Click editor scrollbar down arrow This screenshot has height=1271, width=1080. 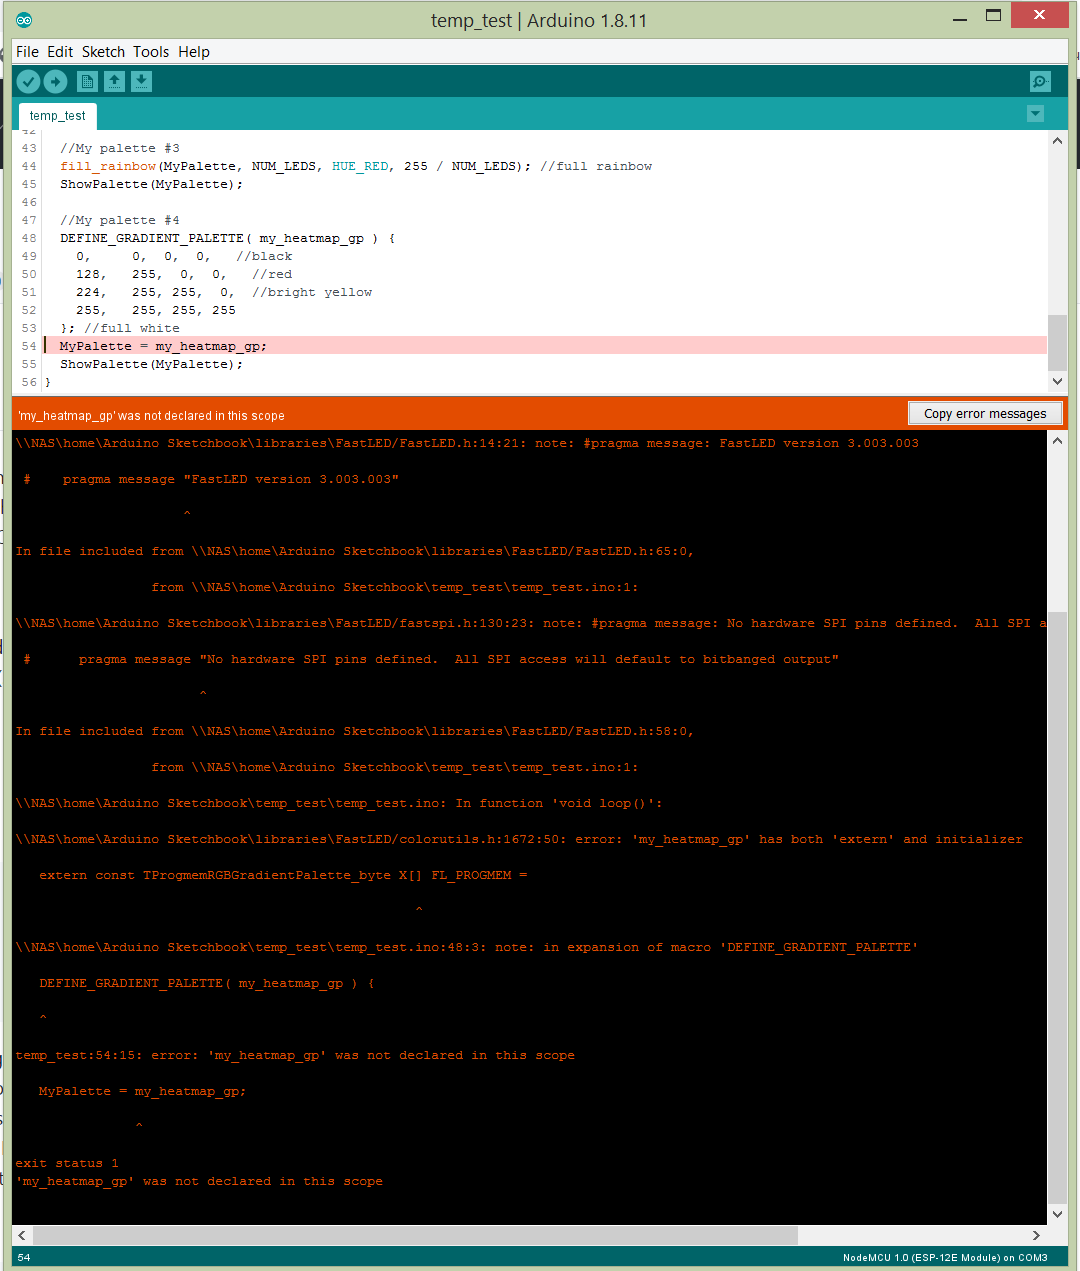[x=1057, y=381]
